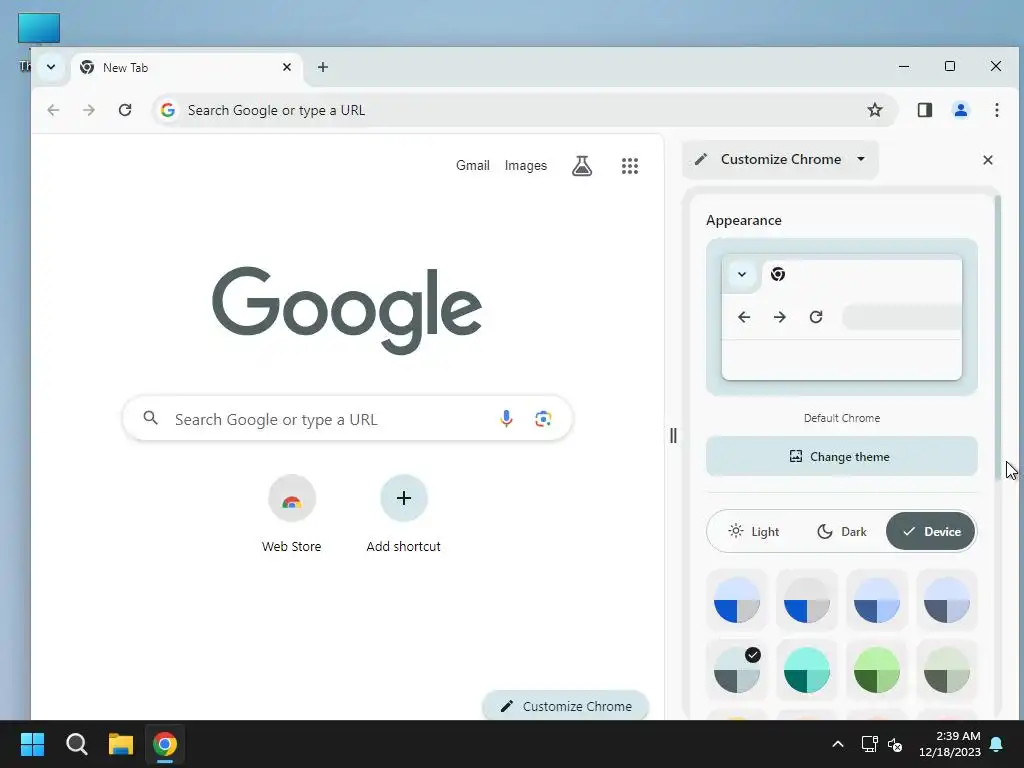Image resolution: width=1024 pixels, height=768 pixels.
Task: Click the Google search box
Action: (x=347, y=419)
